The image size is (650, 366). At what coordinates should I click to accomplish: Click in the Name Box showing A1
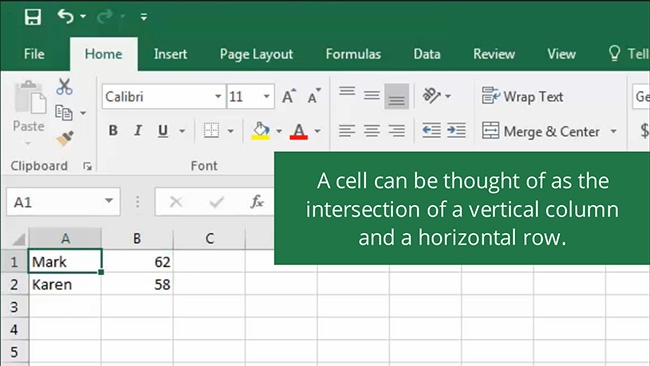tap(54, 202)
